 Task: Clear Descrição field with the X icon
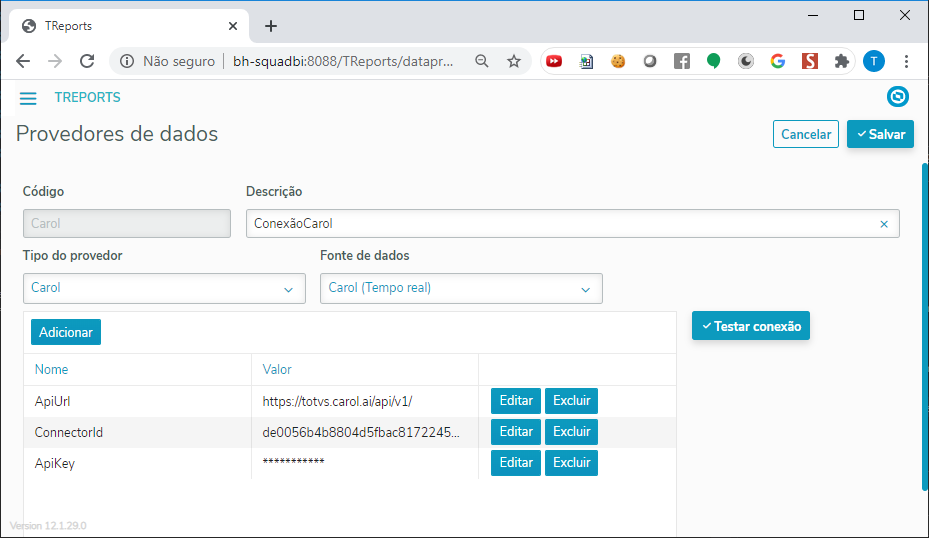click(x=884, y=224)
